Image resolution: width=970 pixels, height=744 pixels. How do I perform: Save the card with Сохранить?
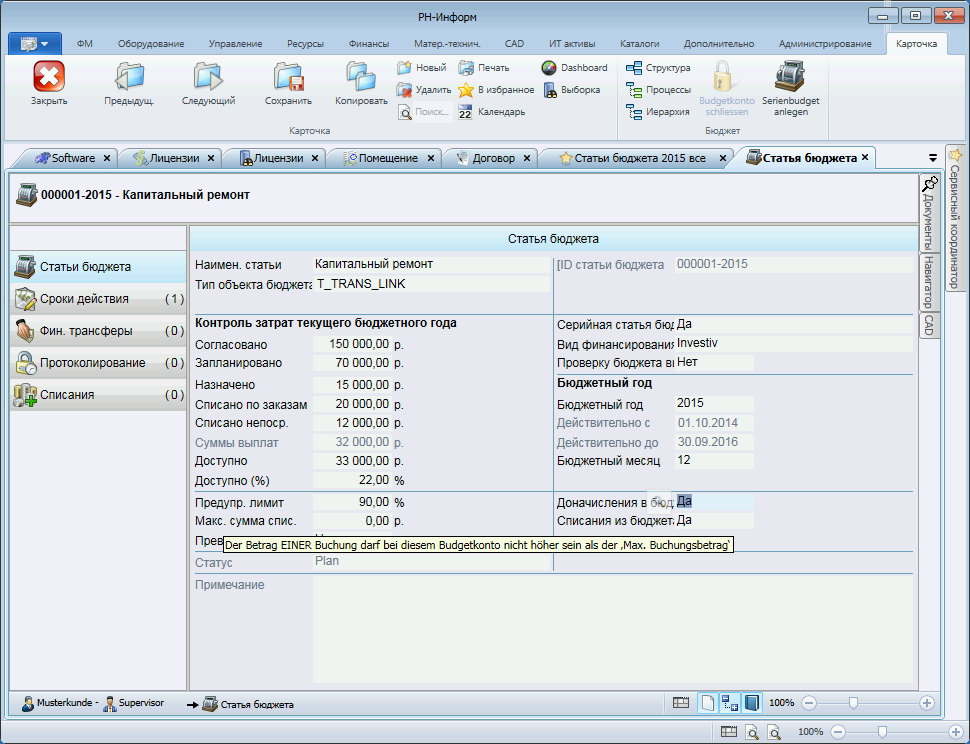tap(288, 79)
